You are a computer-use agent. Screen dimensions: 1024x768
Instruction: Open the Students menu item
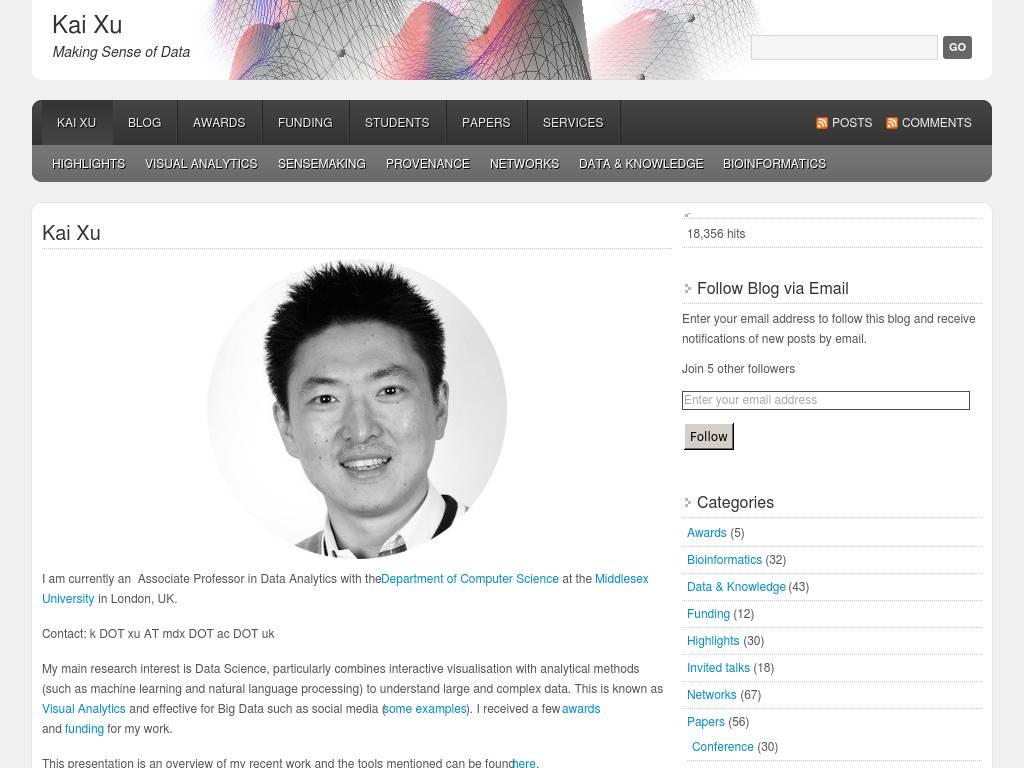pyautogui.click(x=397, y=123)
